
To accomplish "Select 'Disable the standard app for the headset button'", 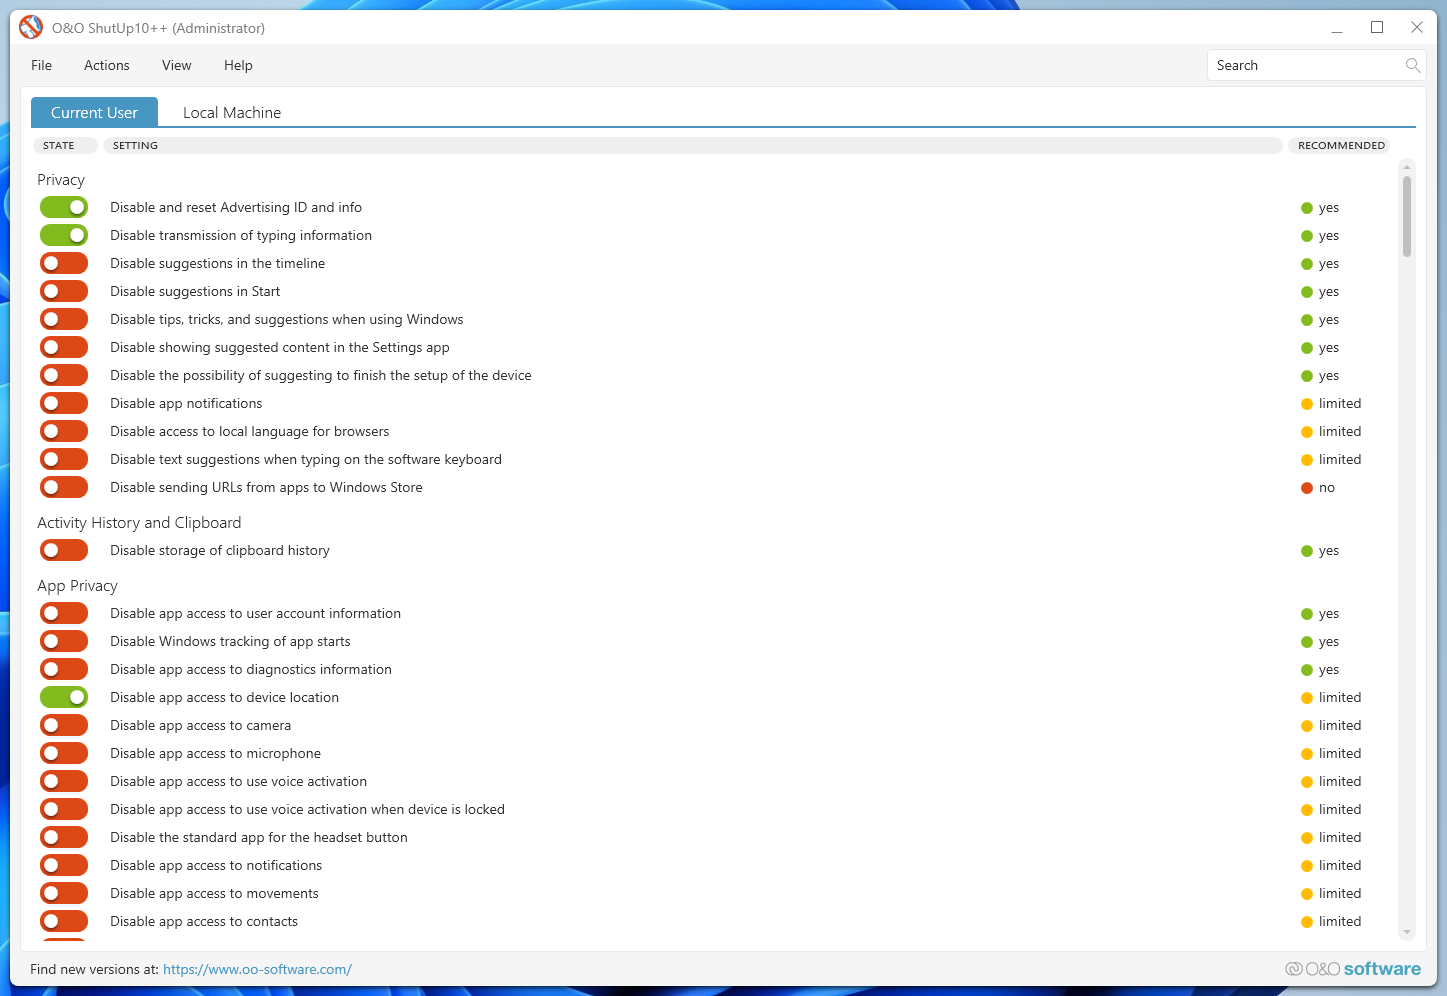I will pos(259,837).
